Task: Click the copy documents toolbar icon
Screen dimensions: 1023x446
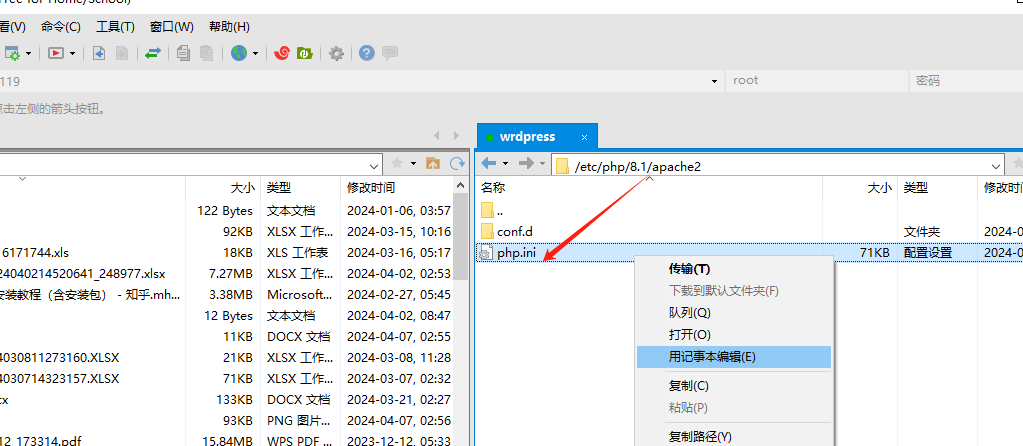Action: pyautogui.click(x=184, y=53)
